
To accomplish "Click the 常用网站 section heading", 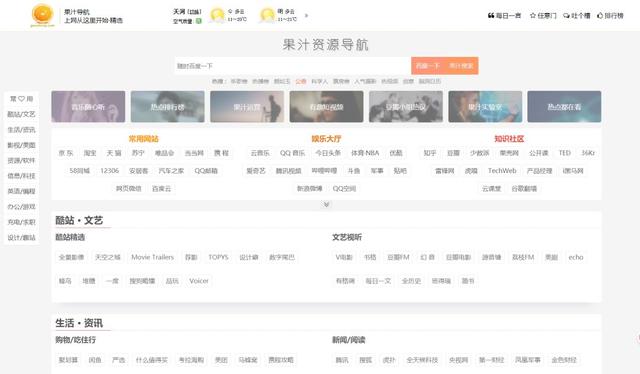I will (144, 139).
